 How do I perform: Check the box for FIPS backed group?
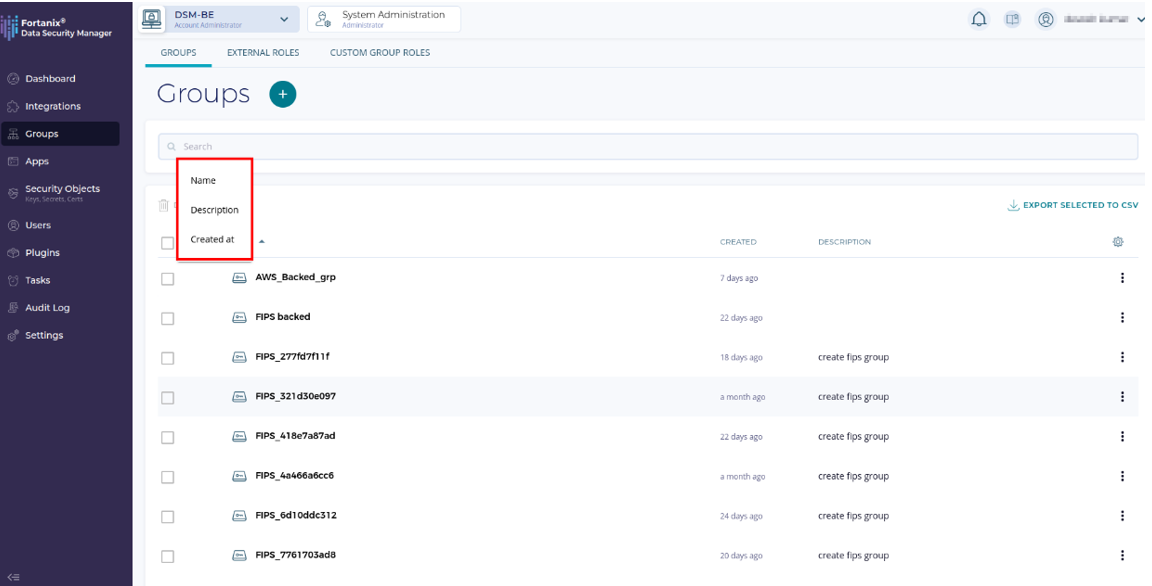click(x=168, y=318)
